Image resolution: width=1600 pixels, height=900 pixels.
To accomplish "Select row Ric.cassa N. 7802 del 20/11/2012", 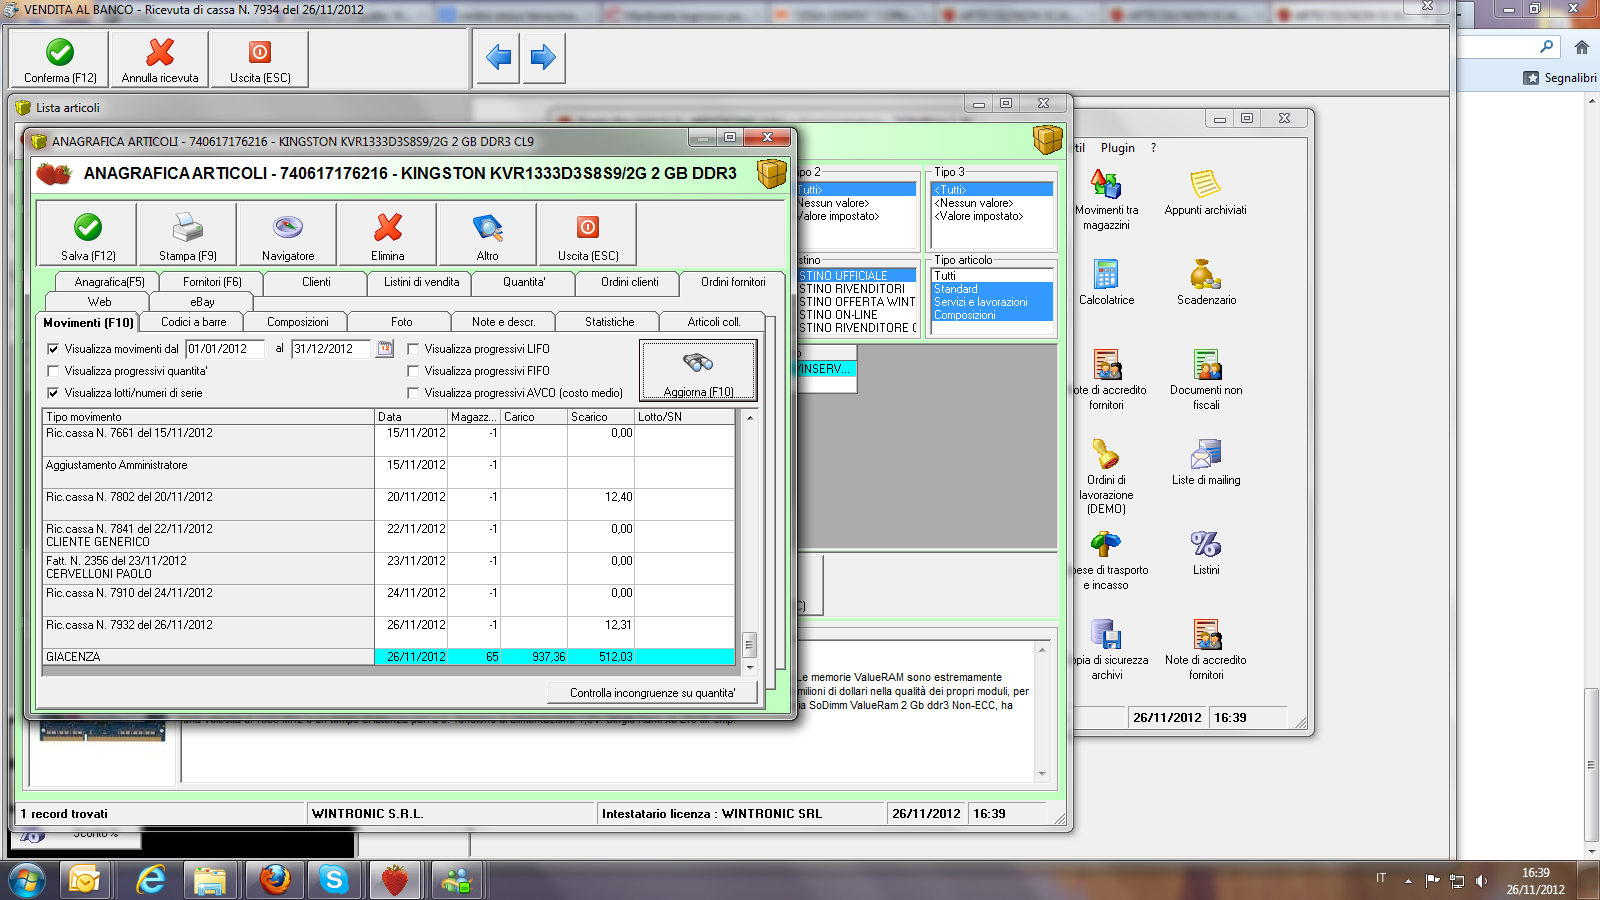I will click(x=388, y=504).
